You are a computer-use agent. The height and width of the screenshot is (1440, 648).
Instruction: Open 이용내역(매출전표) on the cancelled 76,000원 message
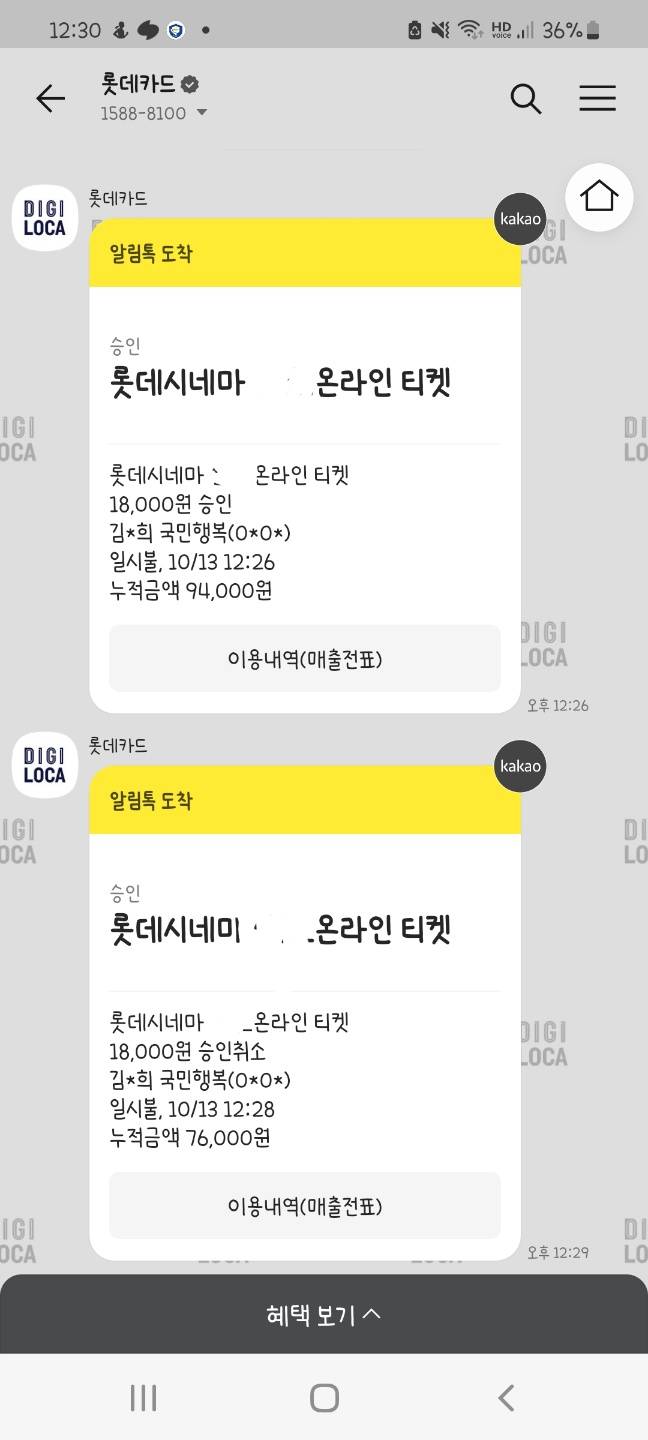click(x=304, y=1205)
